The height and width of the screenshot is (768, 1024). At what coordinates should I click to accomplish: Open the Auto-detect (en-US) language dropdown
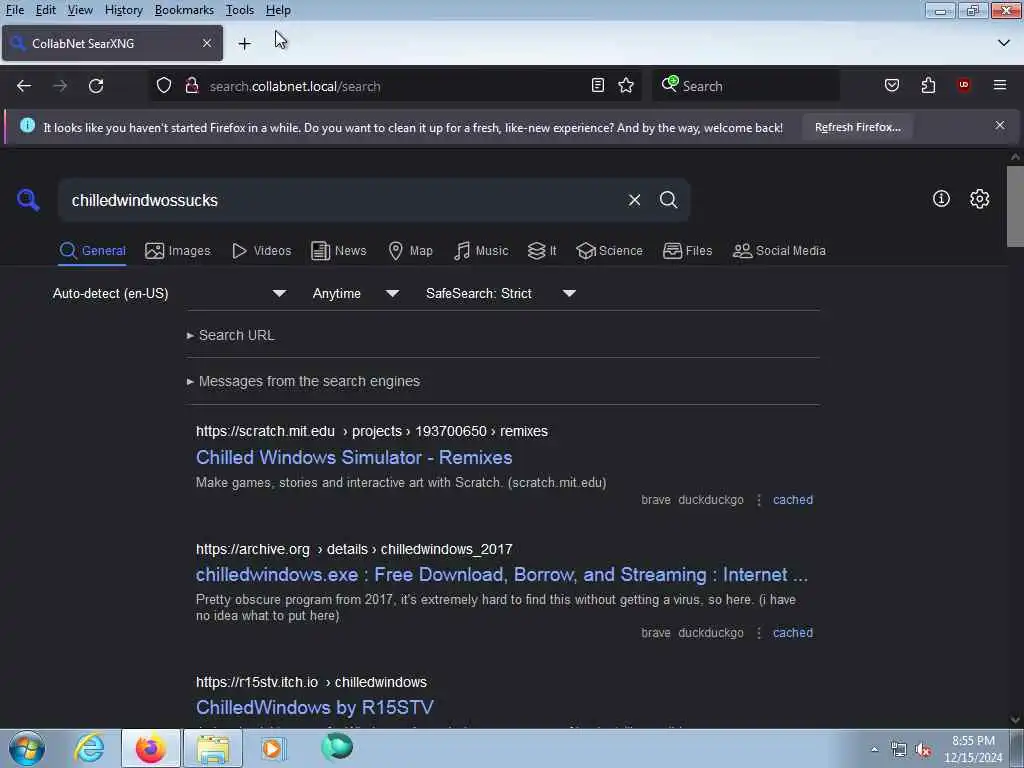(x=169, y=293)
